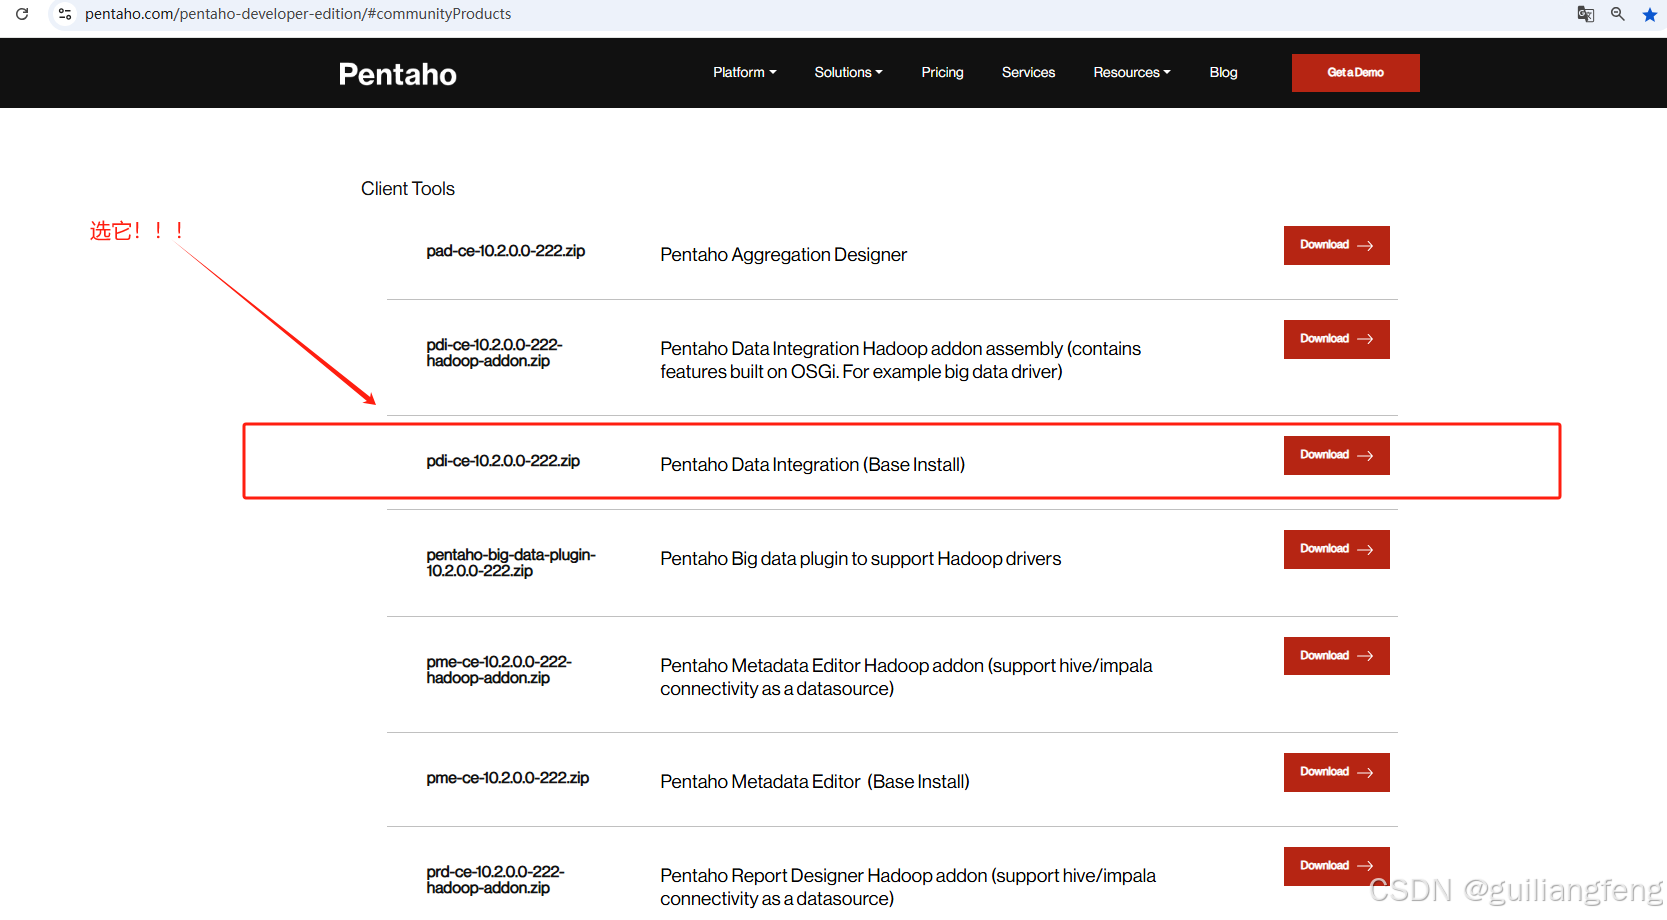Download Pentaho Big data plugin

(1336, 549)
